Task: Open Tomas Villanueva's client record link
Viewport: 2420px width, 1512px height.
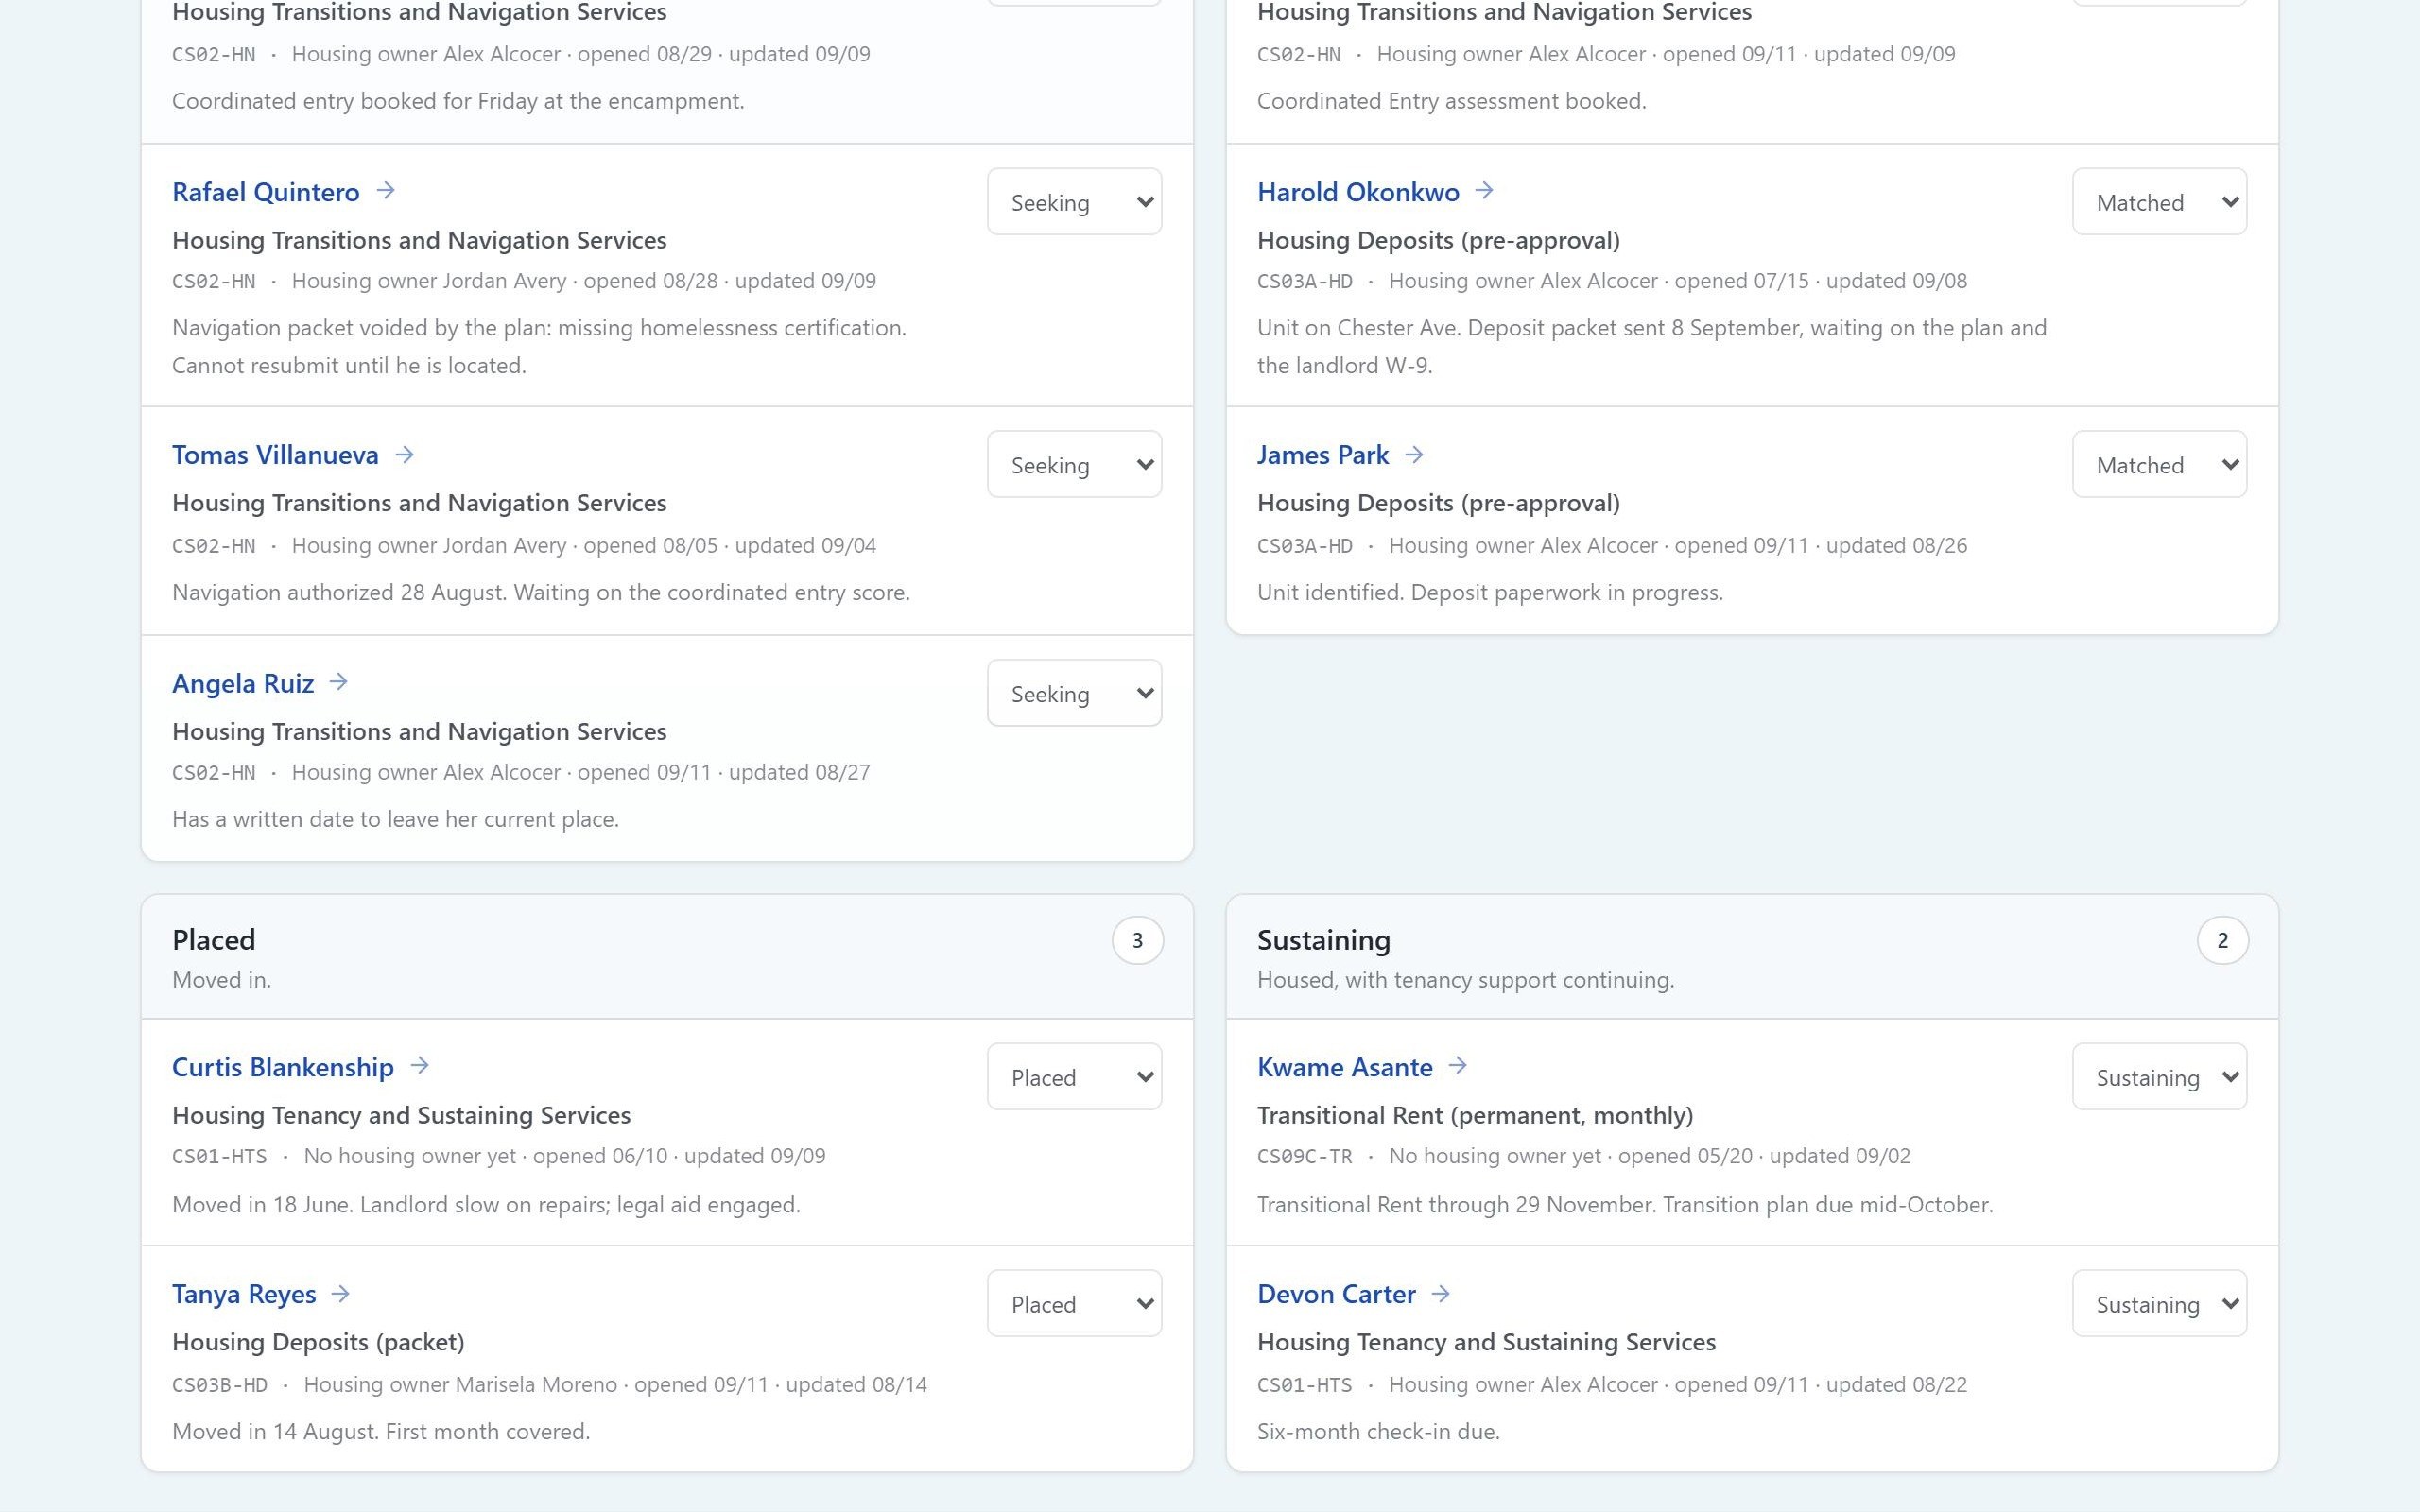Action: [275, 455]
